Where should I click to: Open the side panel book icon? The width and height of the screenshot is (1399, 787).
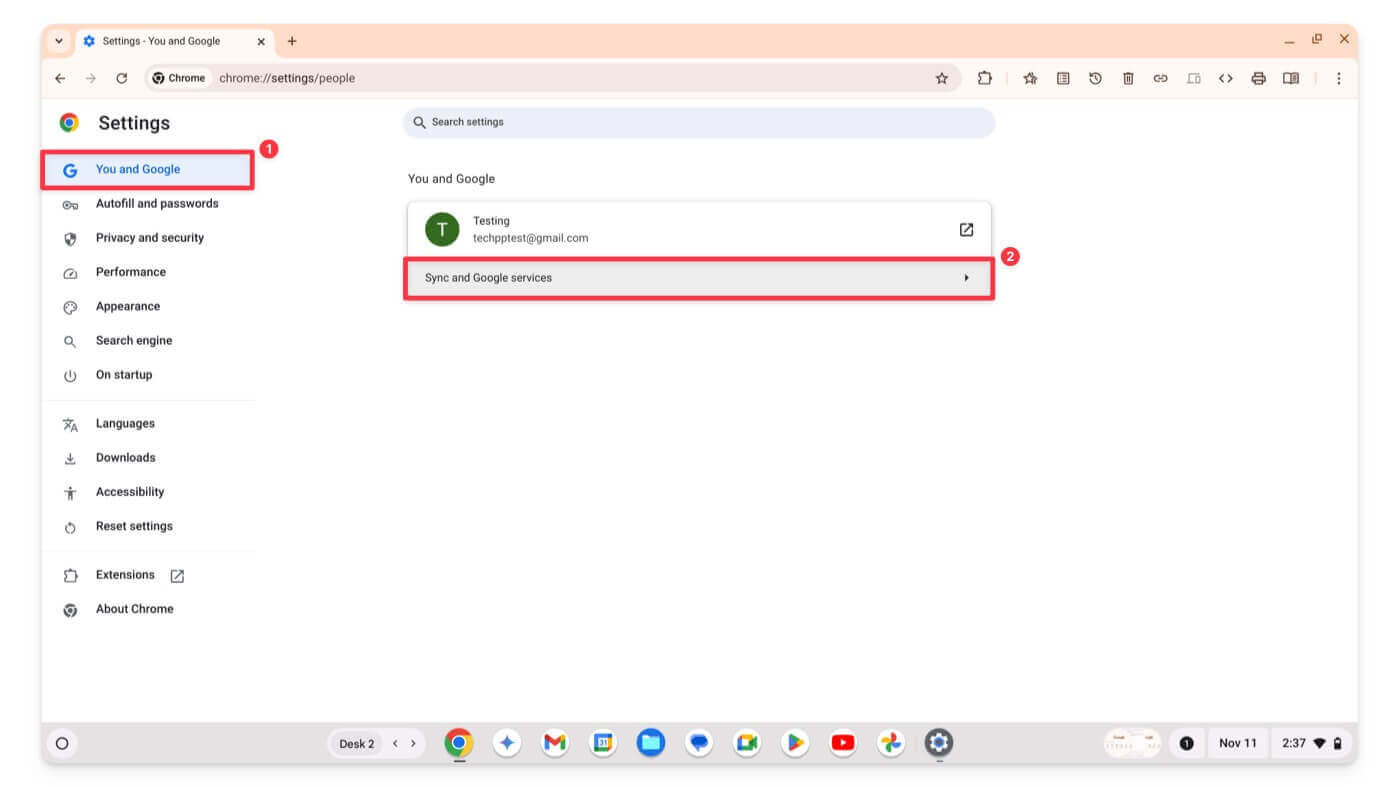tap(1291, 78)
